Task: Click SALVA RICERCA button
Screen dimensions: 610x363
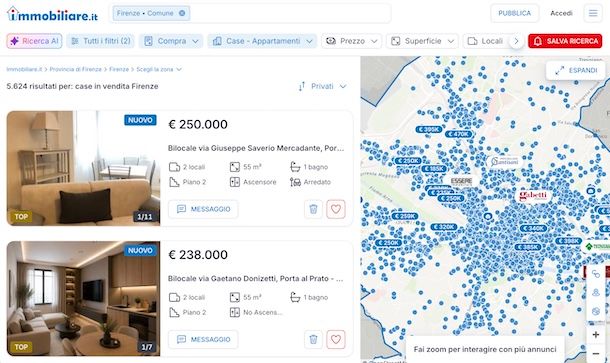Action: pos(565,41)
